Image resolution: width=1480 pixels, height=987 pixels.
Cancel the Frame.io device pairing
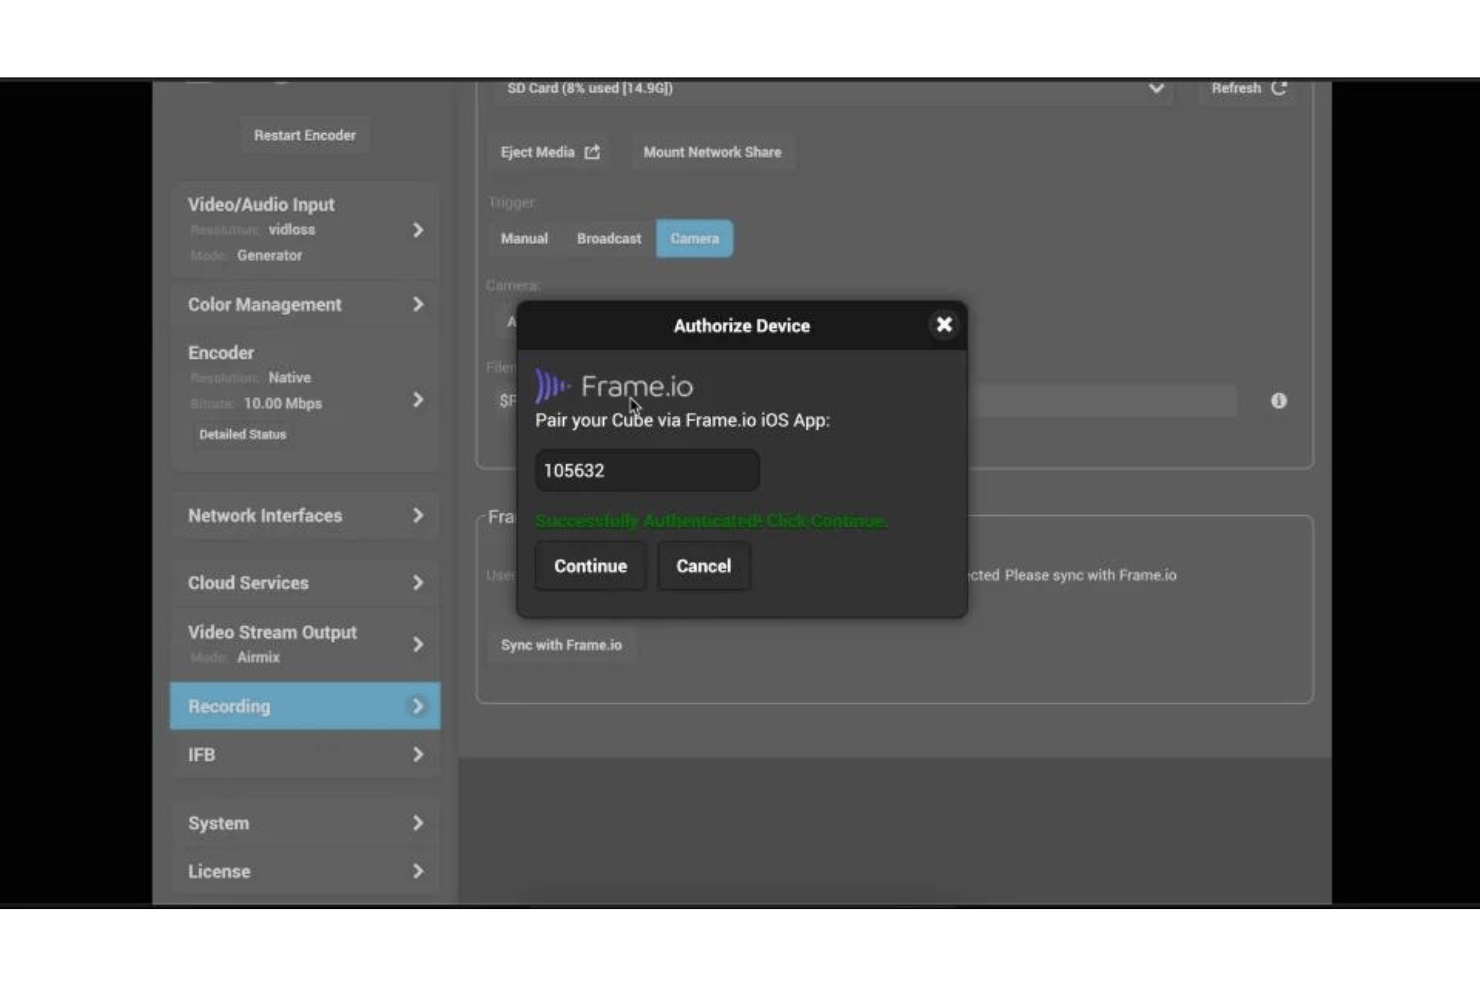point(703,566)
